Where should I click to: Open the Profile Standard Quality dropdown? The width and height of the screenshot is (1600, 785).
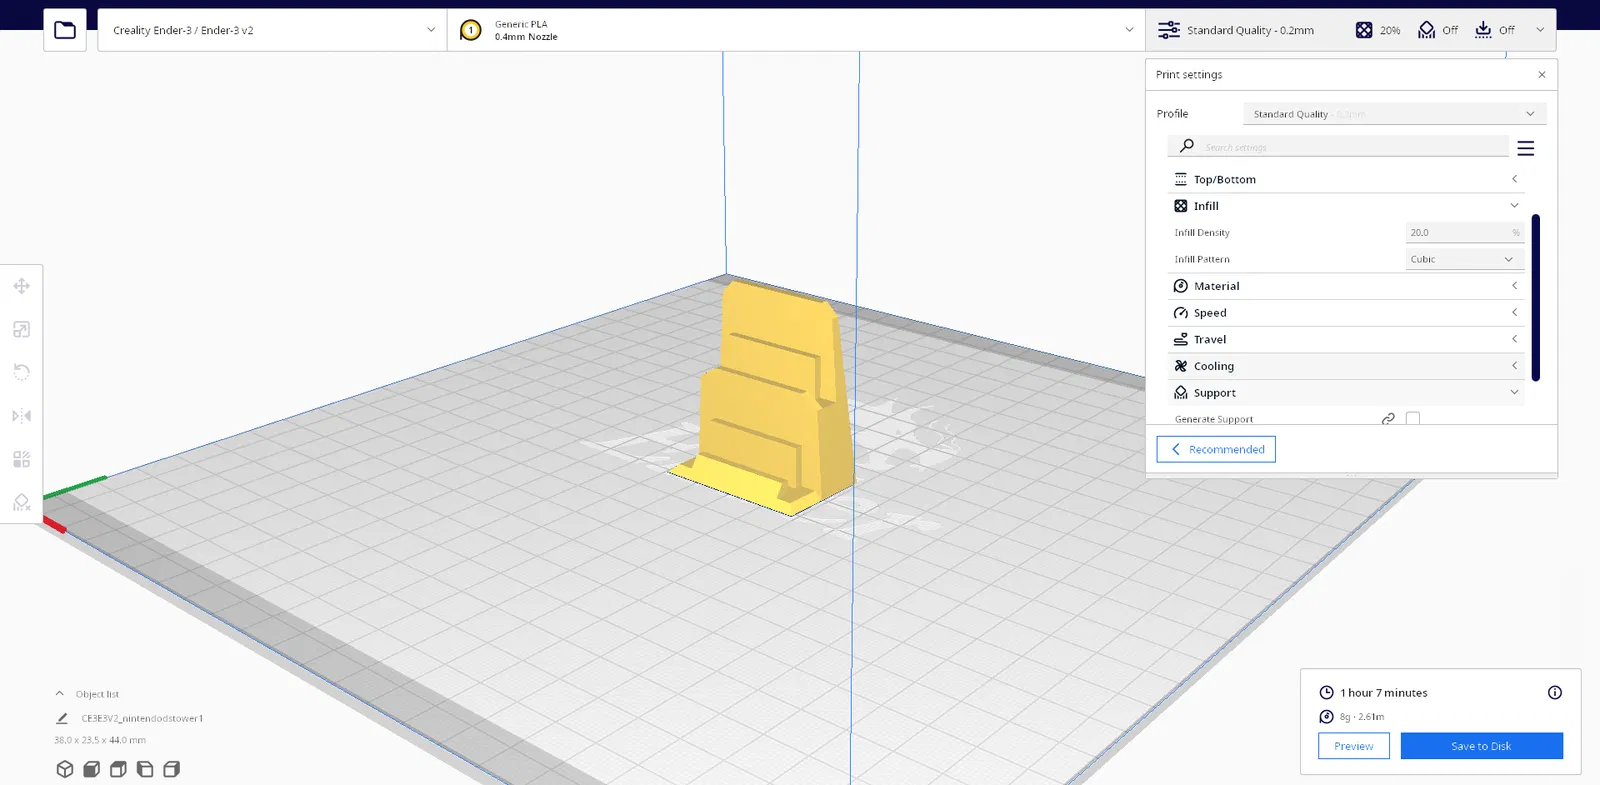pyautogui.click(x=1394, y=114)
